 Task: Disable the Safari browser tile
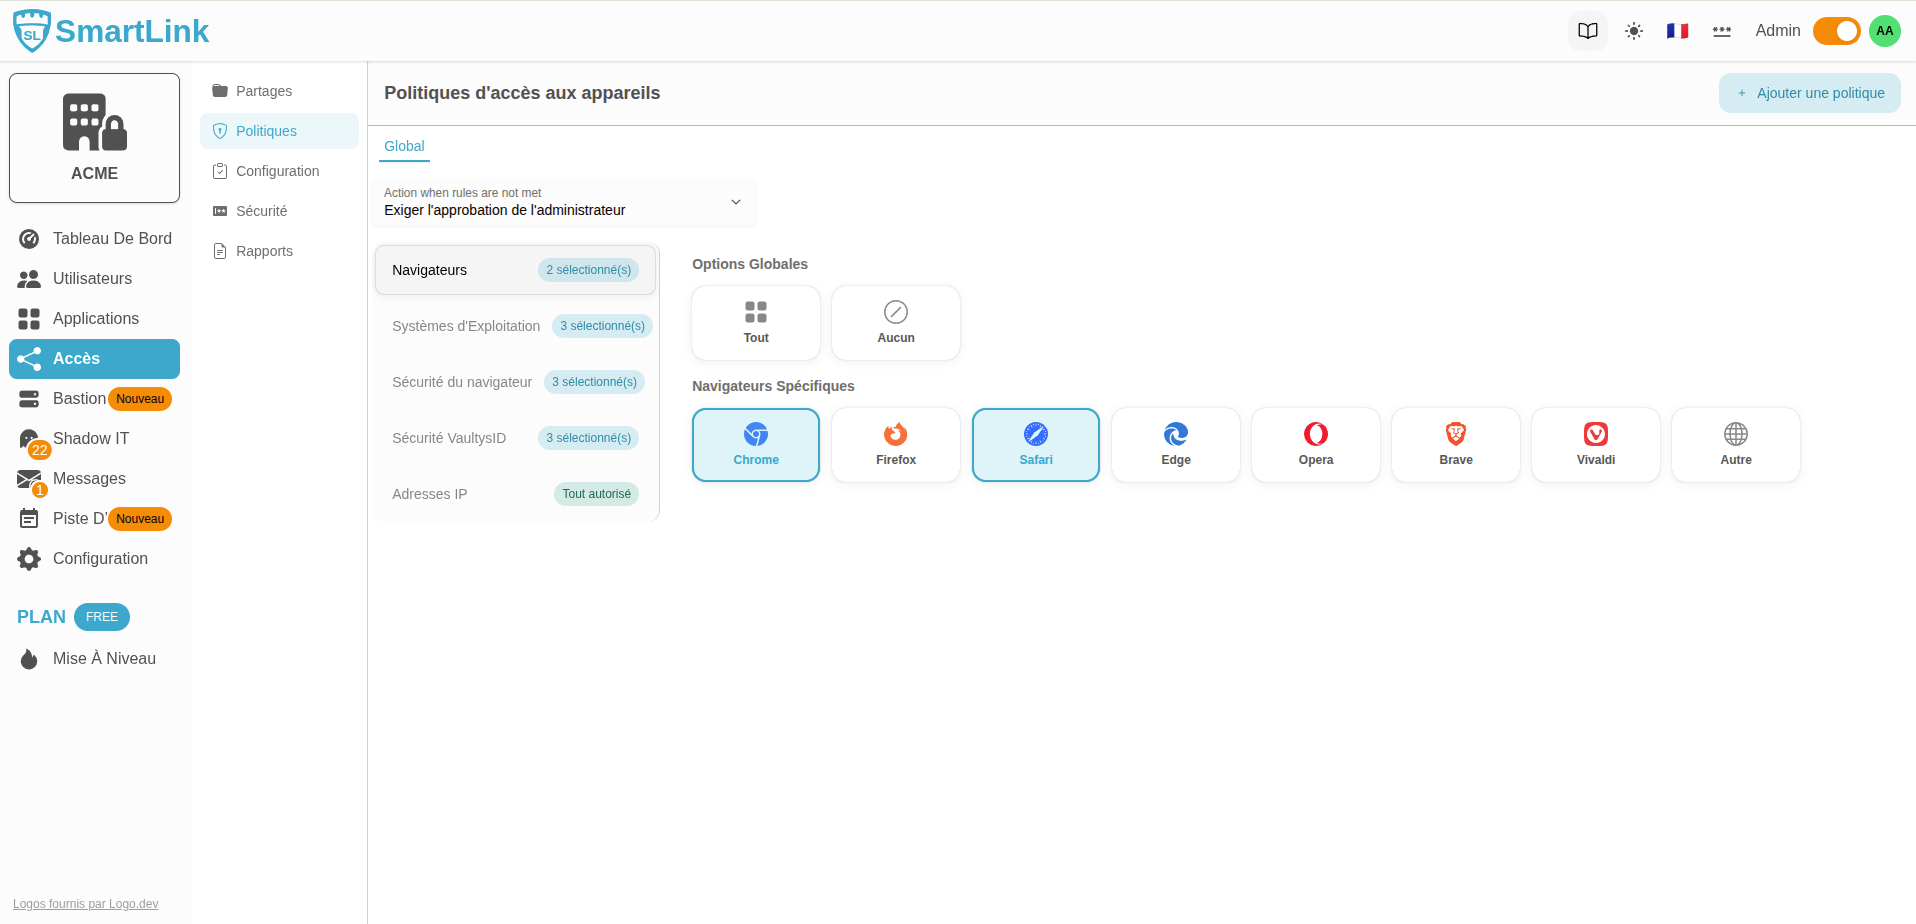(x=1035, y=445)
